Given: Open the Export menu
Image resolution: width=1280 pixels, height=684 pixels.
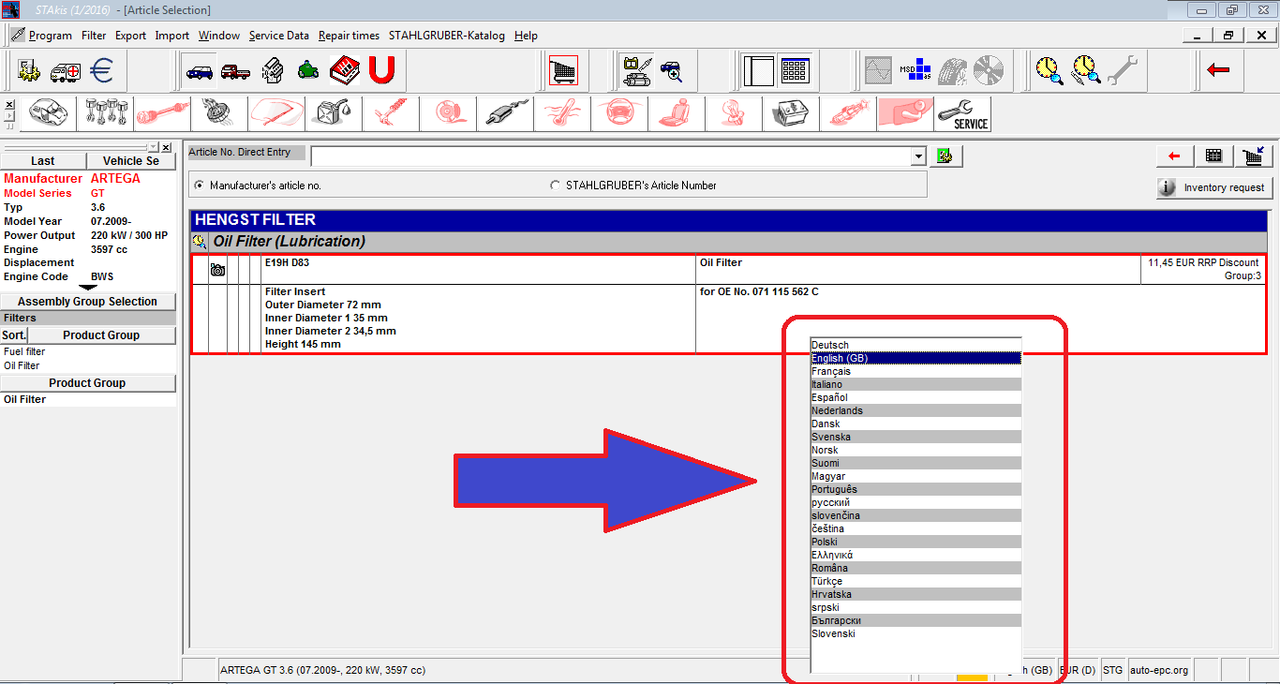Looking at the screenshot, I should [x=130, y=35].
